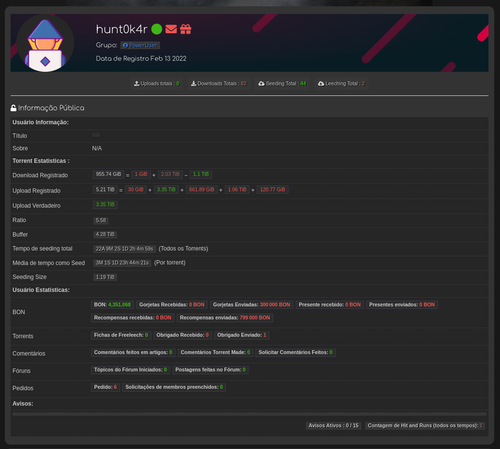Screen dimensions: 500x449
Task: Click the total seeding time value
Action: pyautogui.click(x=124, y=249)
